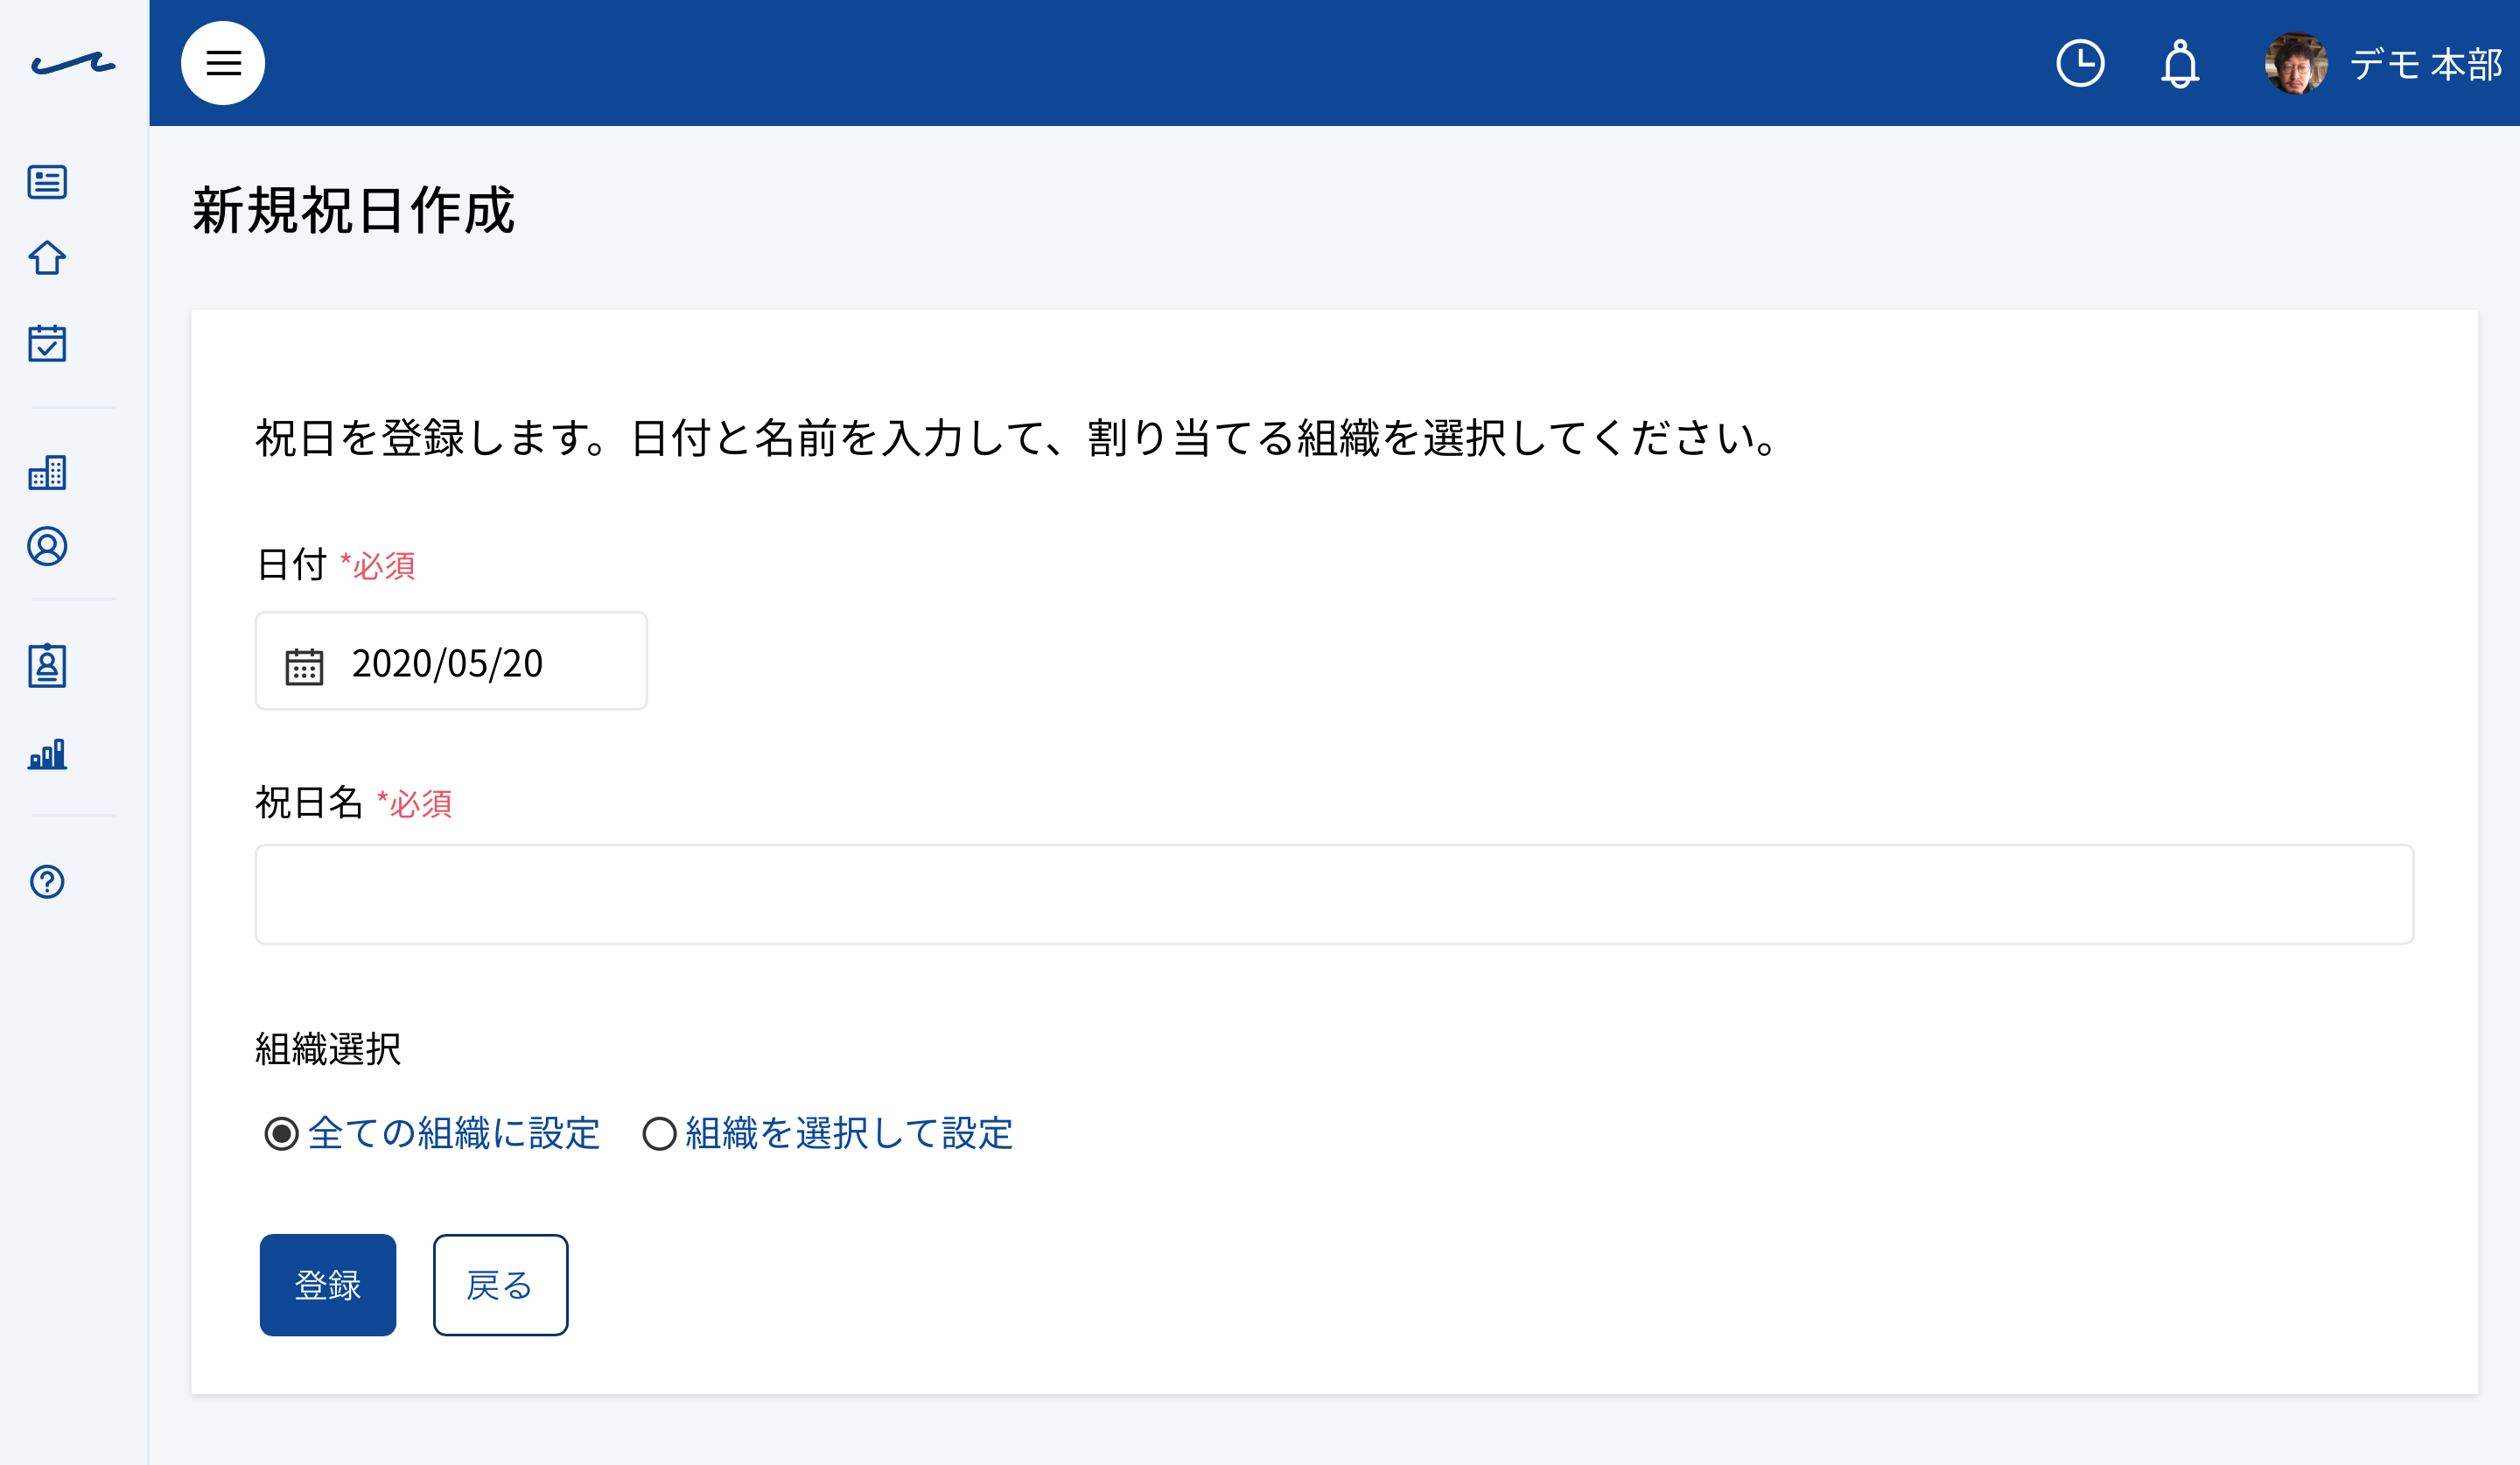Image resolution: width=2520 pixels, height=1465 pixels.
Task: Click the wave logo in sidebar
Action: coord(73,64)
